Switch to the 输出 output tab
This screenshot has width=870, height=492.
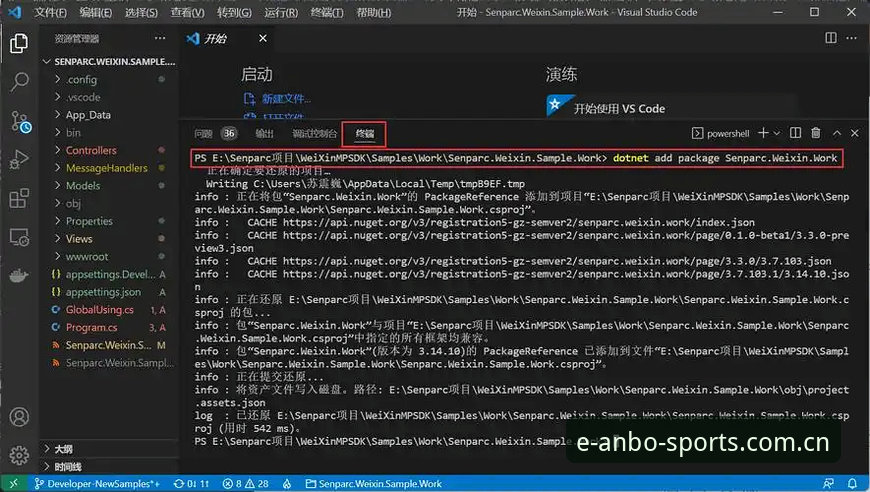[265, 134]
